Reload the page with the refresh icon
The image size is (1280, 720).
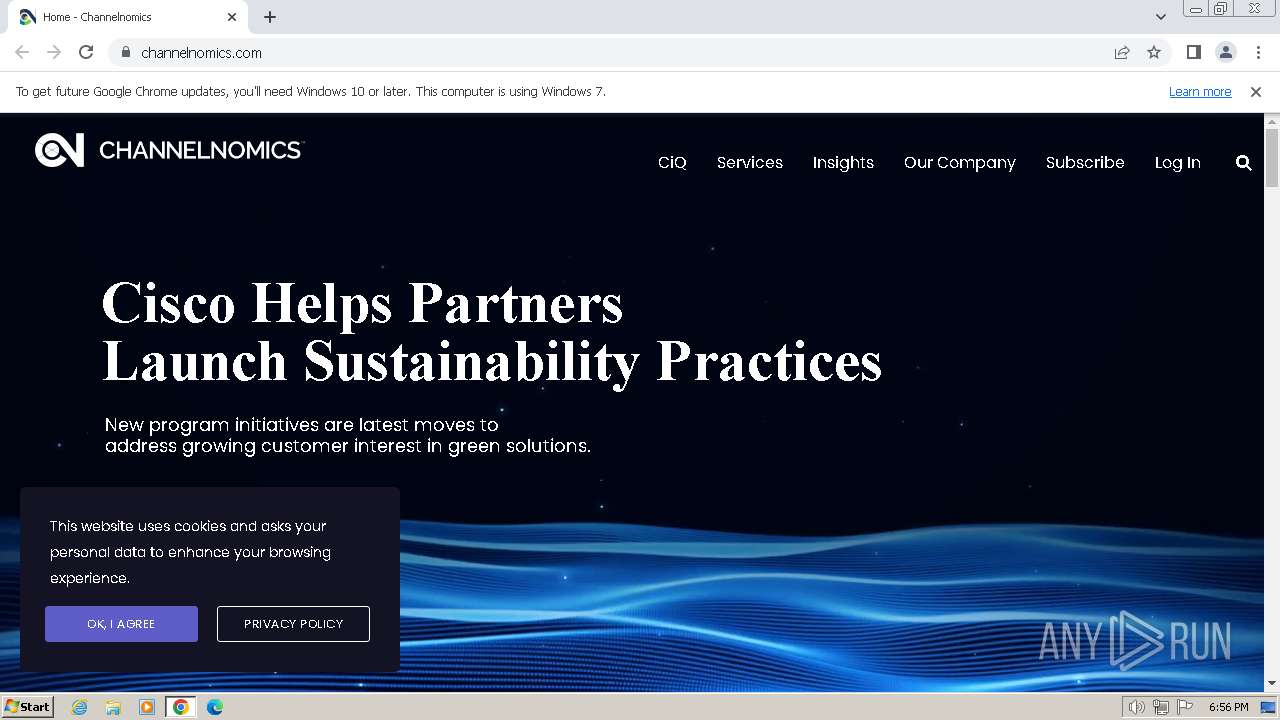pos(86,52)
